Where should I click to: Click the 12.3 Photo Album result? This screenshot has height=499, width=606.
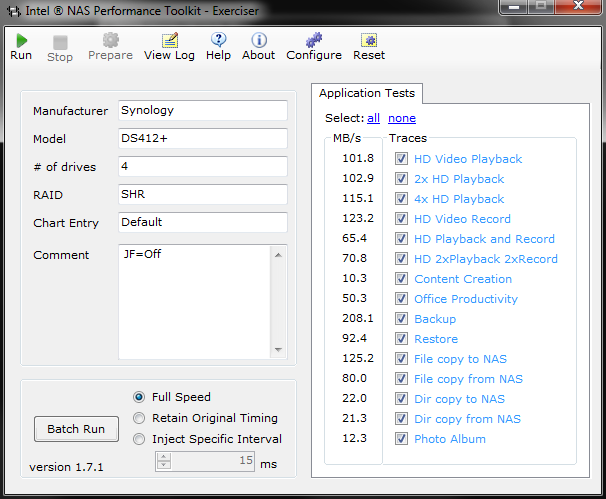click(x=354, y=438)
